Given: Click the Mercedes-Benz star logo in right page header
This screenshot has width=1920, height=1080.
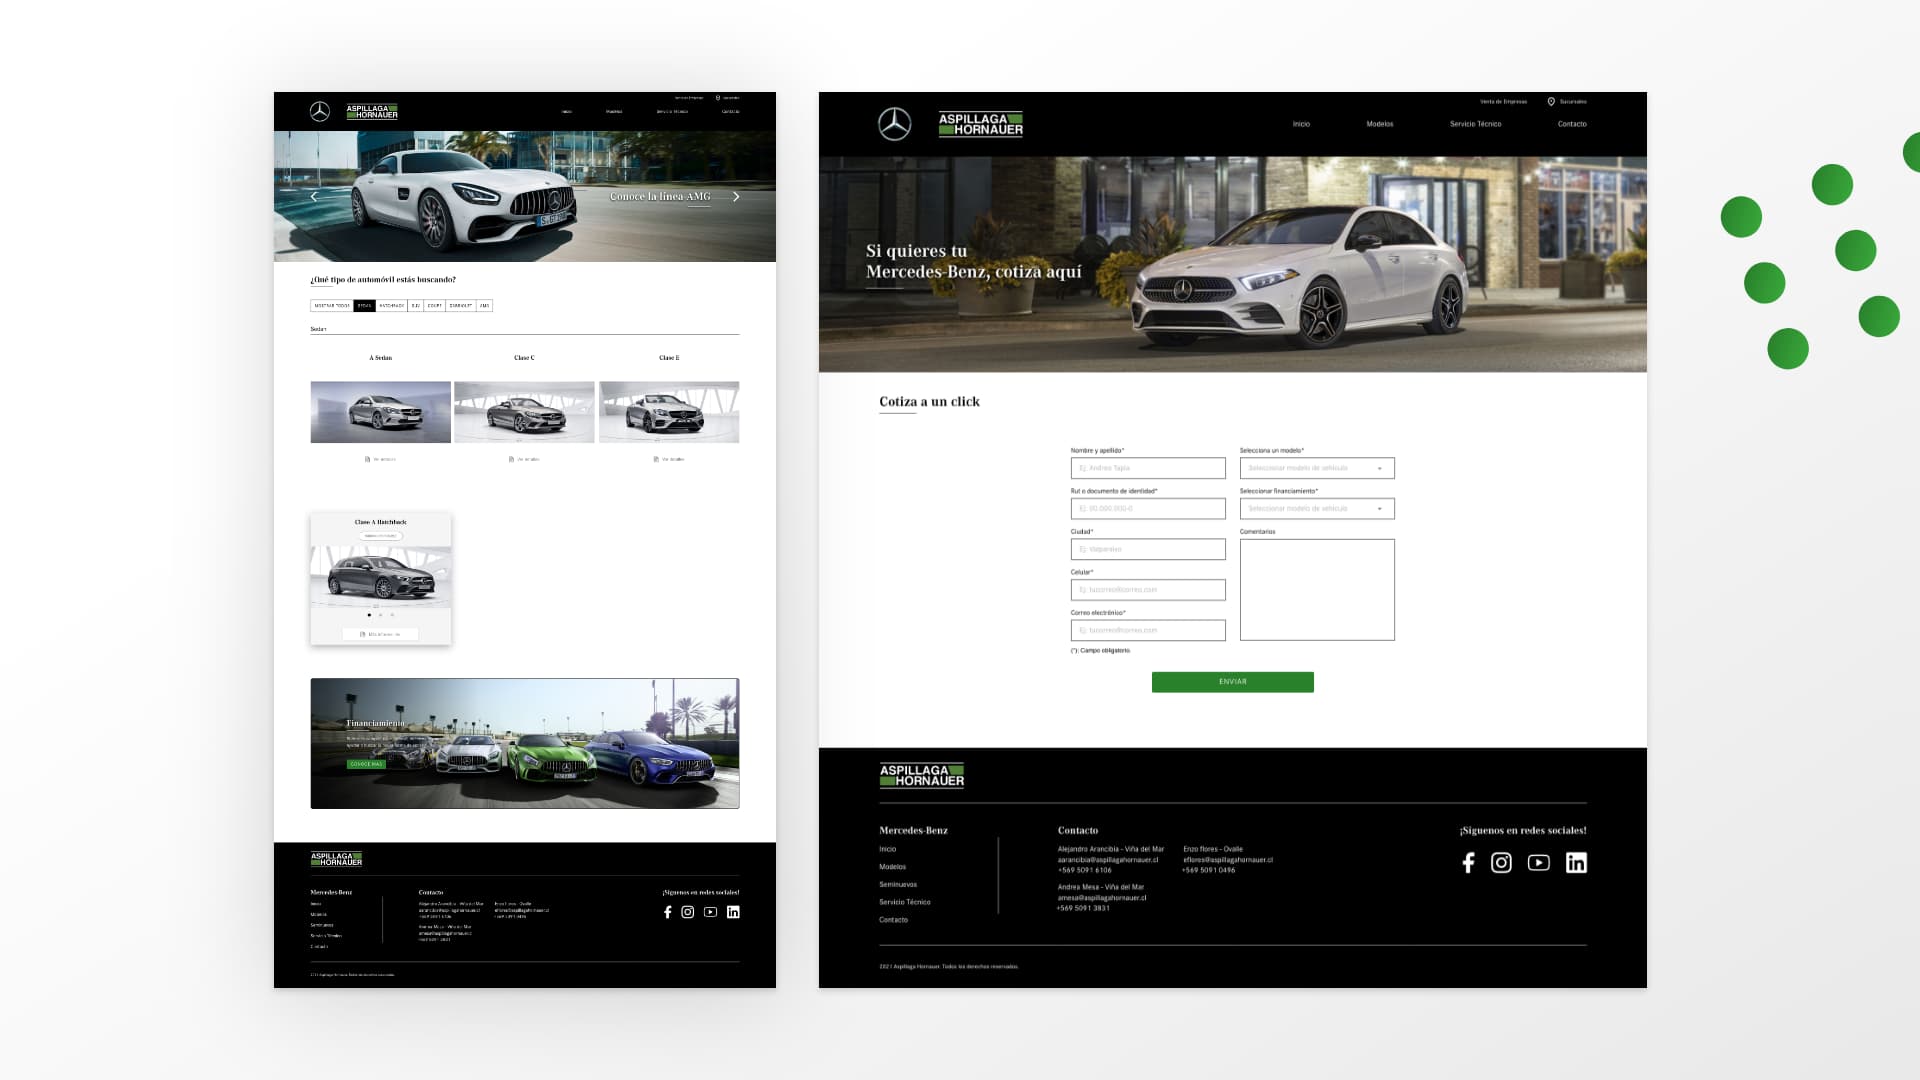Looking at the screenshot, I should (895, 124).
